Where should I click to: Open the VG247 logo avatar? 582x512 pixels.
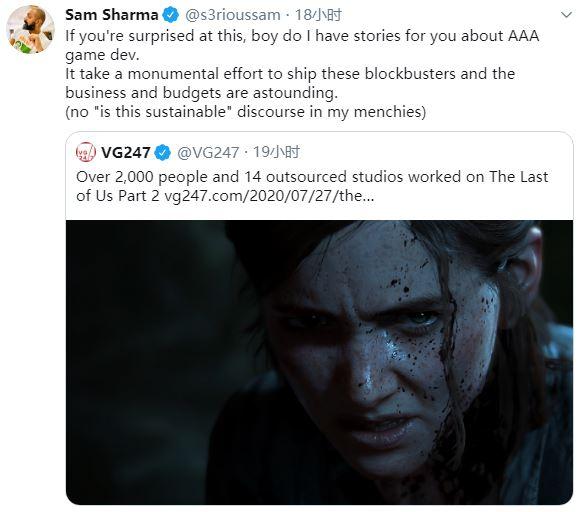pos(86,152)
